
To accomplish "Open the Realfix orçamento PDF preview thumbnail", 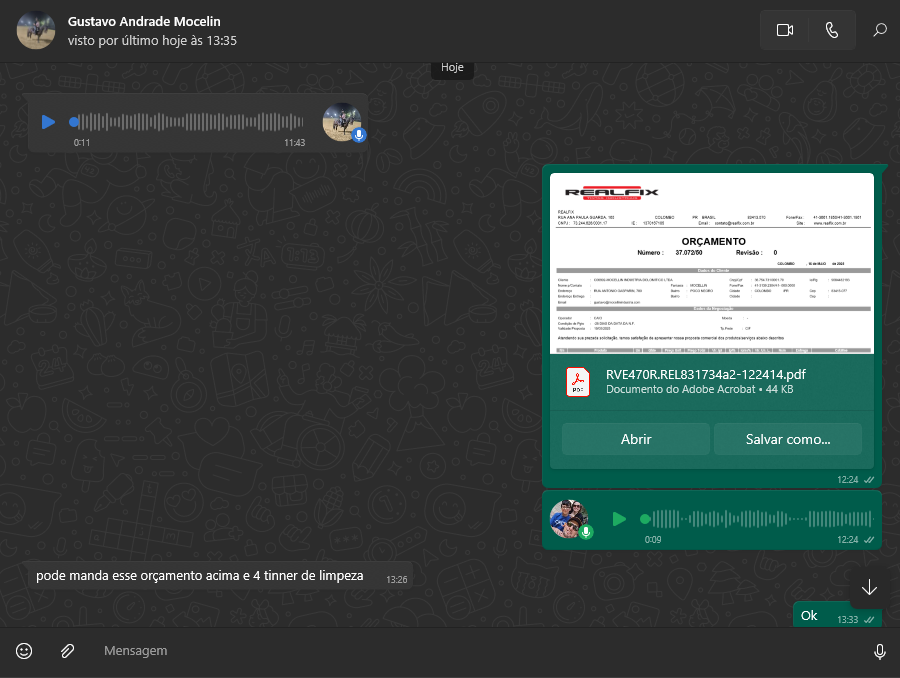I will coord(711,264).
